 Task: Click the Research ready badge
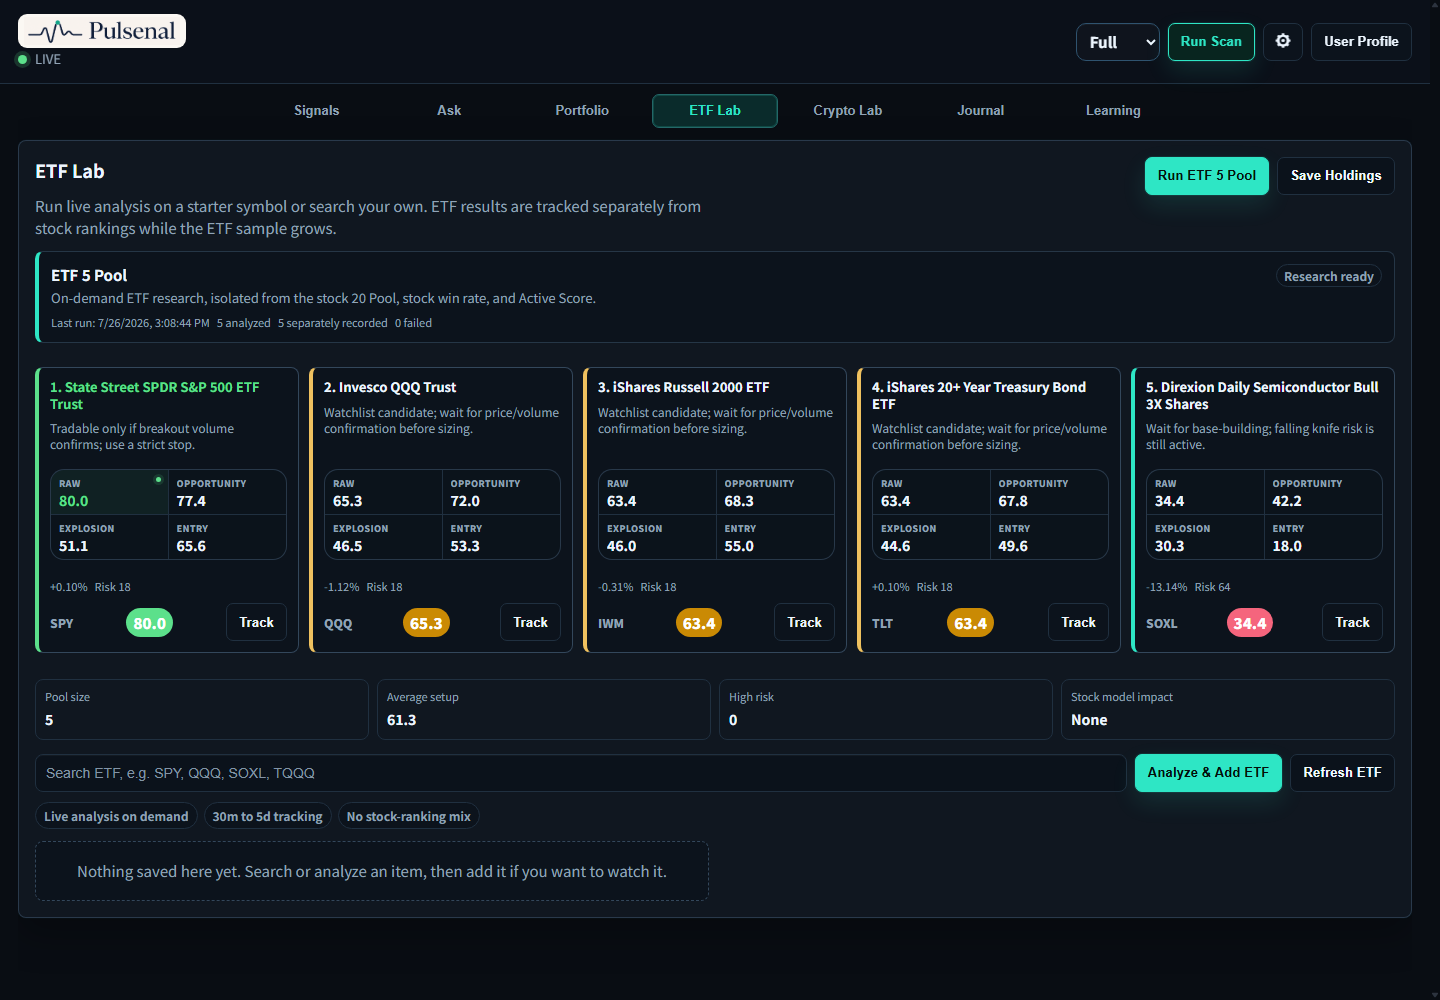pos(1329,277)
